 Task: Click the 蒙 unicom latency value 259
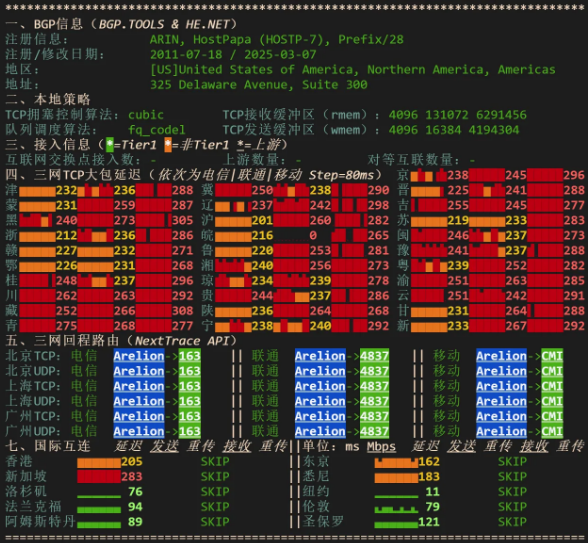click(x=124, y=205)
